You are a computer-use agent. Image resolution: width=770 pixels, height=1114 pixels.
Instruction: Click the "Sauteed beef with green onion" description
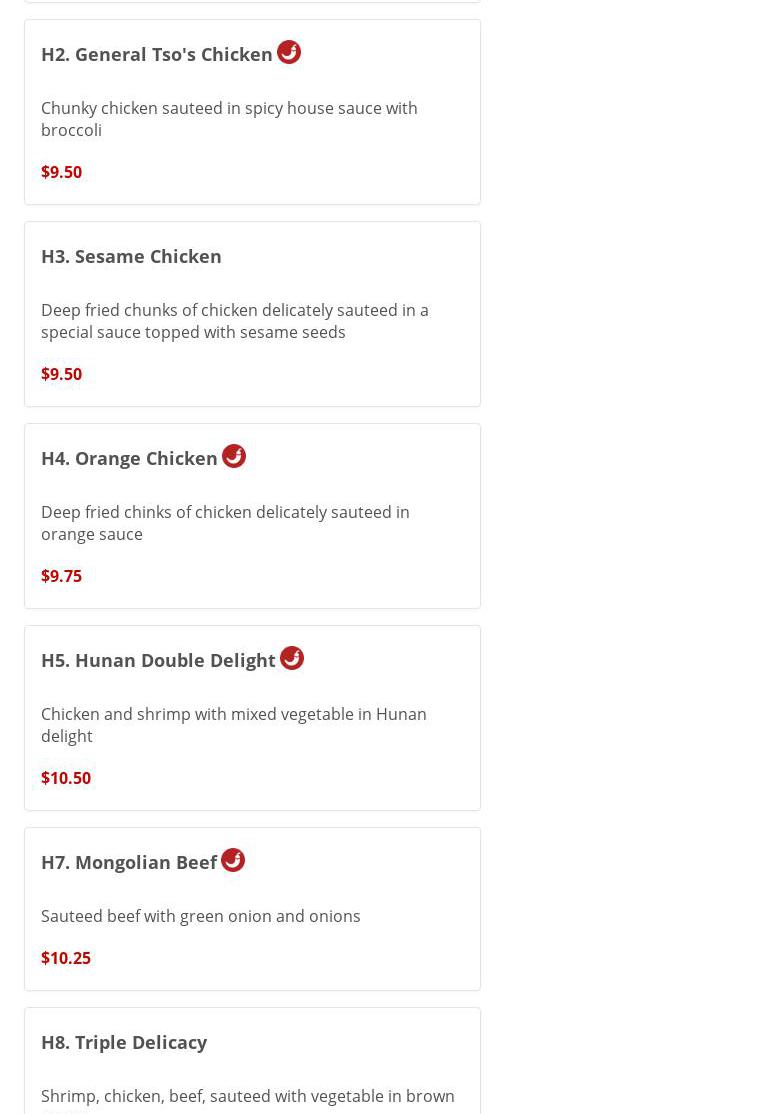200,916
